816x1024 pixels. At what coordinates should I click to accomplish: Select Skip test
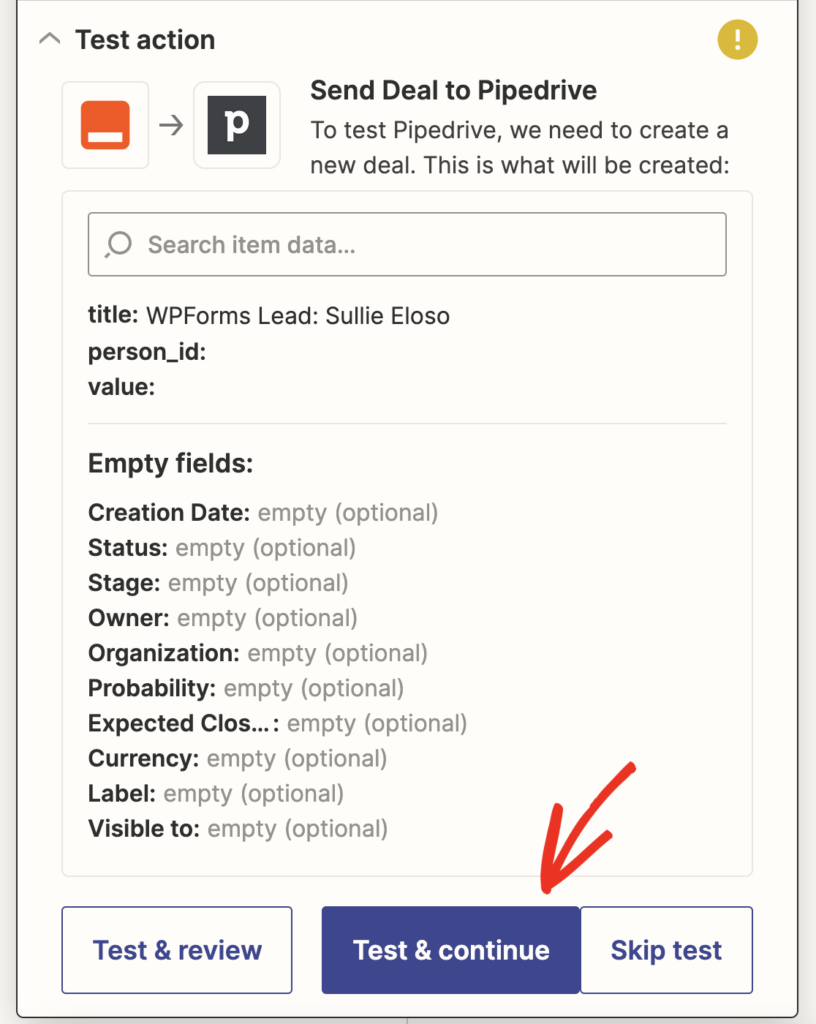pyautogui.click(x=666, y=950)
